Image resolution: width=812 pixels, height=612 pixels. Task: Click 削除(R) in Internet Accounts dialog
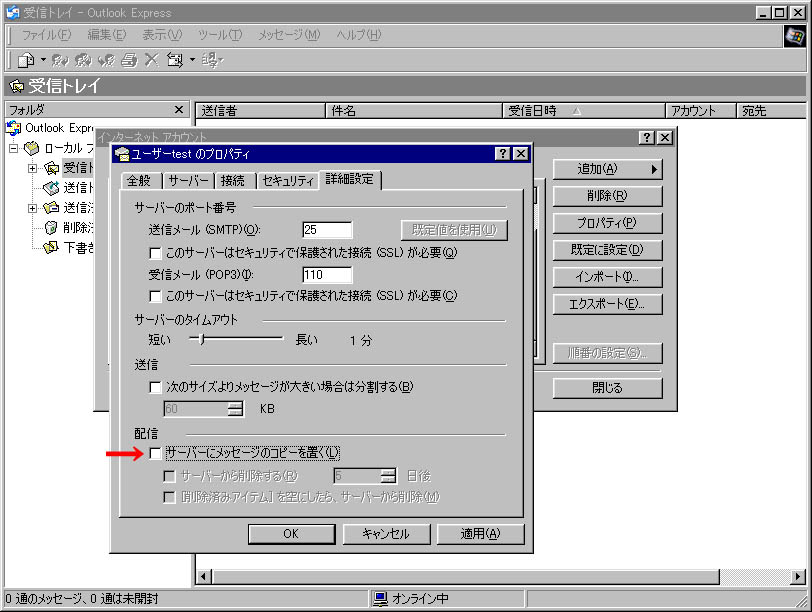[607, 196]
